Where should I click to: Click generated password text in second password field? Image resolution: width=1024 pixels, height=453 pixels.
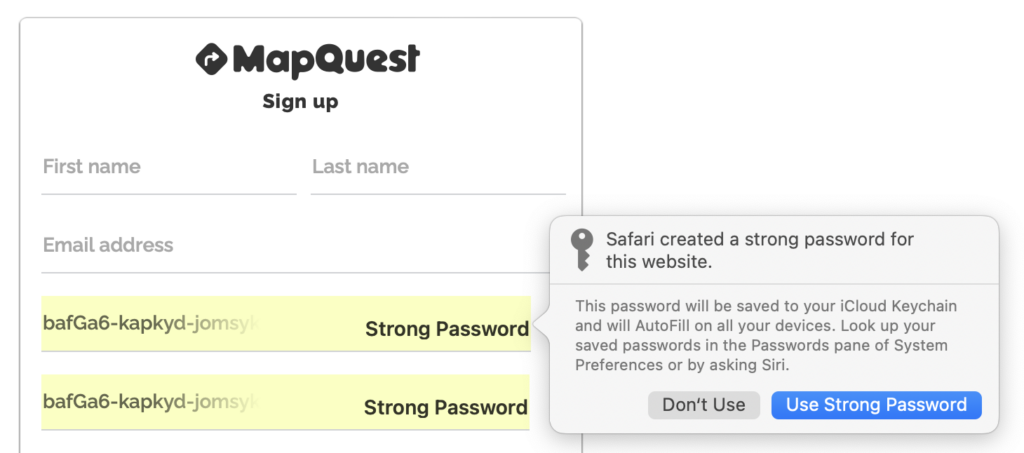pyautogui.click(x=150, y=401)
